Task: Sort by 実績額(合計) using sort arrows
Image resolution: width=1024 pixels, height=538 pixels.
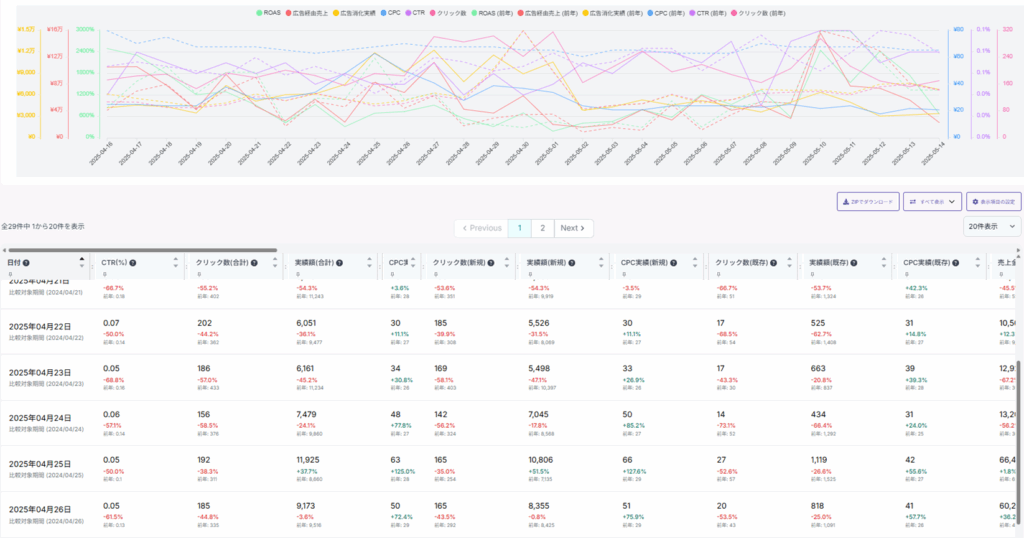Action: (x=368, y=263)
